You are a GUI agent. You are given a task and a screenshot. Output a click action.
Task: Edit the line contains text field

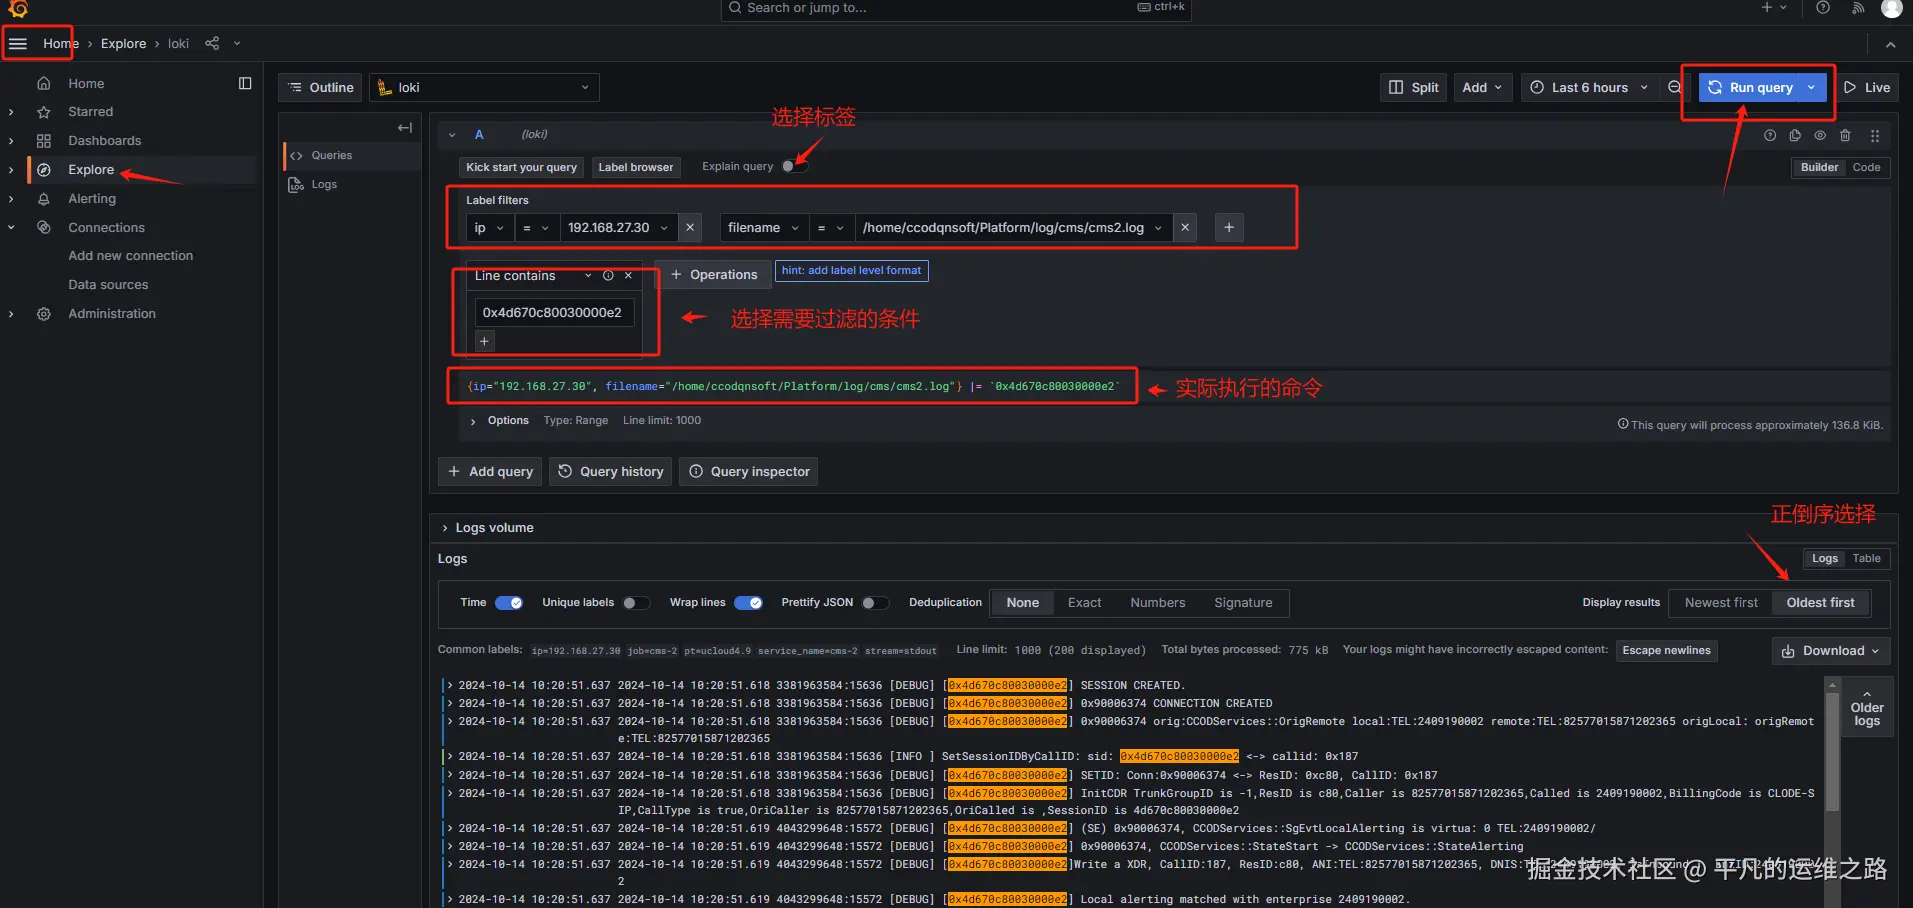tap(553, 313)
